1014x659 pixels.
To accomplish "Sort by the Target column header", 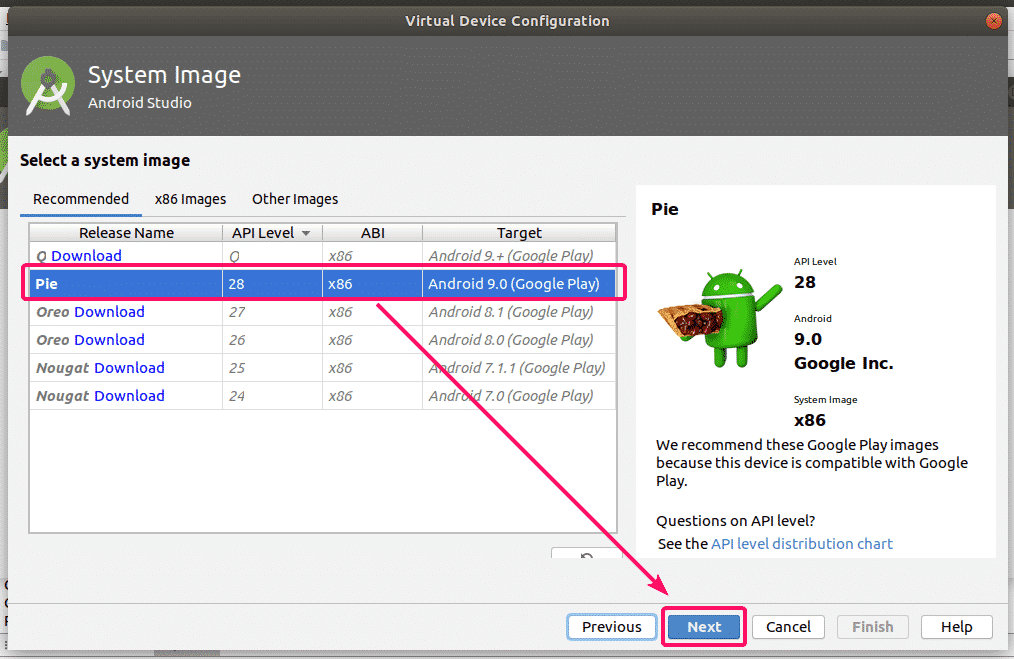I will pyautogui.click(x=519, y=233).
